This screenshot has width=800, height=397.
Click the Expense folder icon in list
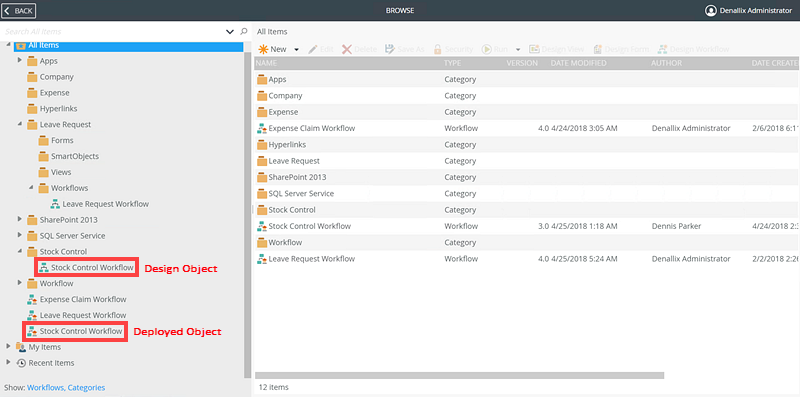click(x=262, y=112)
